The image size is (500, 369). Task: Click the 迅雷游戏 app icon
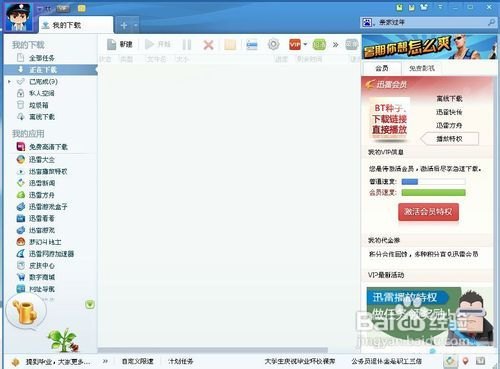pyautogui.click(x=21, y=230)
